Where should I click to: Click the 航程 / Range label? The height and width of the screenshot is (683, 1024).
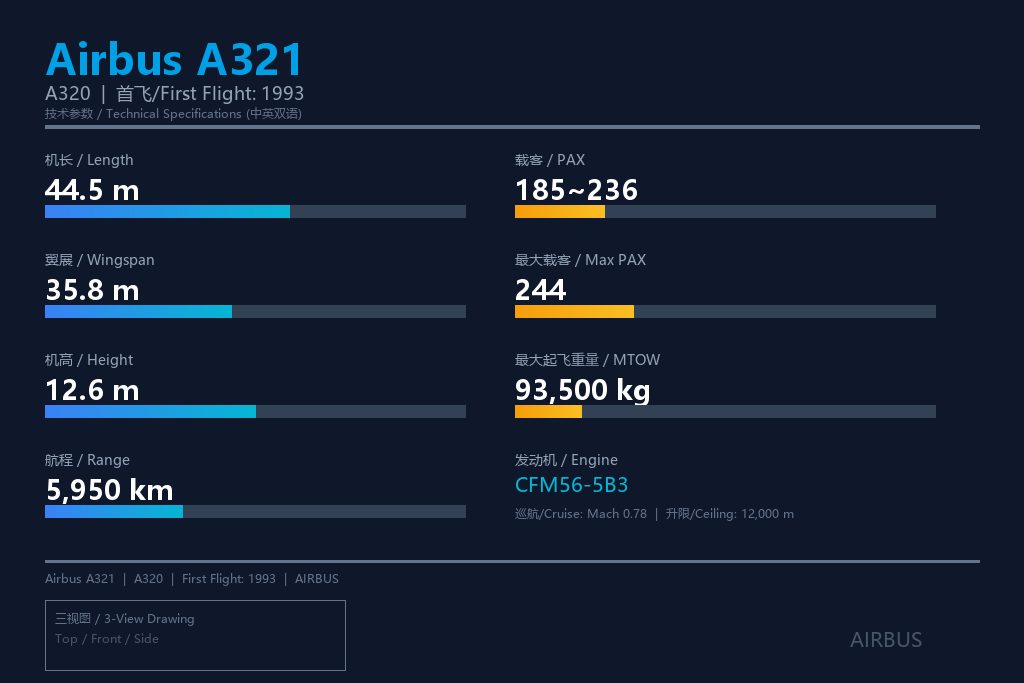(x=87, y=460)
